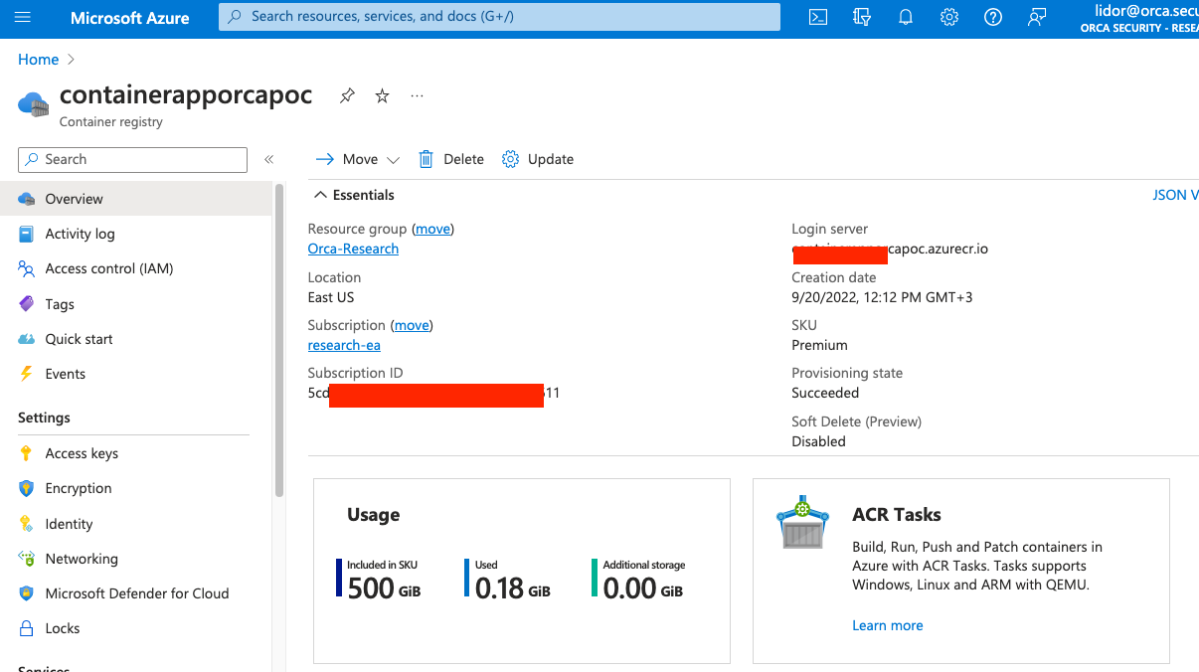Go to Access control (IAM)
1199x672 pixels.
(136, 268)
